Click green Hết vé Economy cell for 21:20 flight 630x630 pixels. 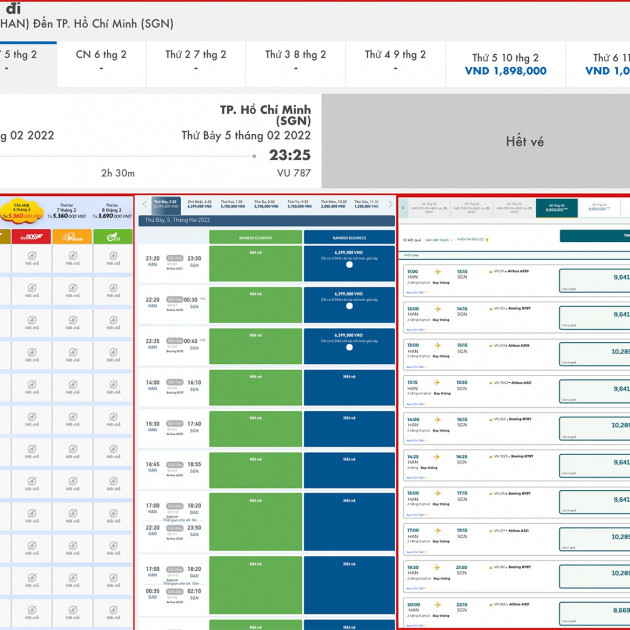[x=256, y=264]
